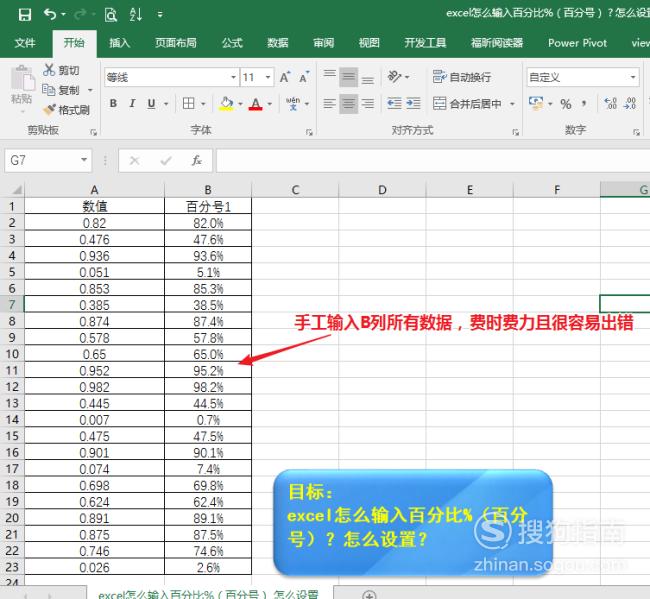
Task: Click the increase indent icon
Action: tap(413, 103)
